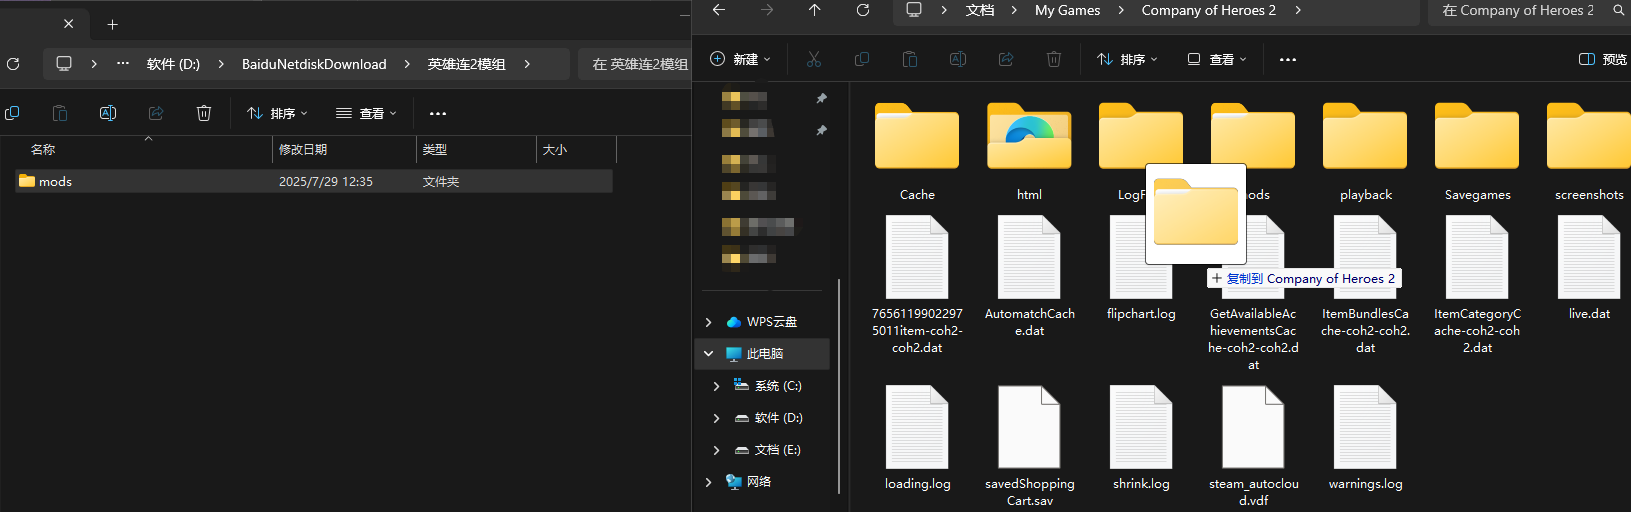Sort by the 类型 column header
1631x512 pixels.
(x=434, y=149)
